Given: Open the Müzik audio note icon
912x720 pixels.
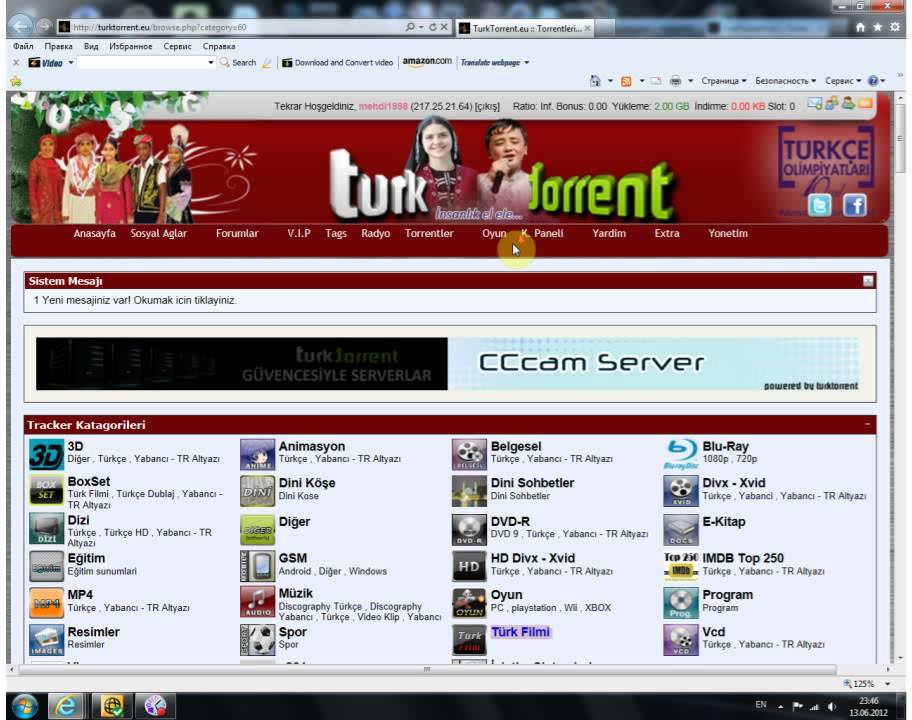Looking at the screenshot, I should click(258, 603).
